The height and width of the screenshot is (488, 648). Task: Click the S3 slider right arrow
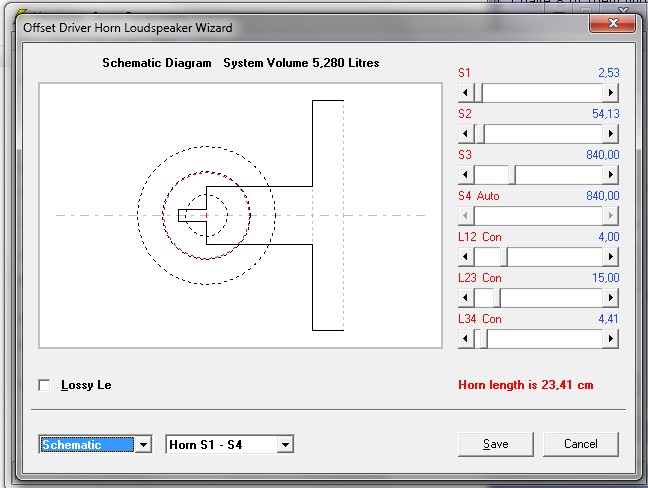610,174
